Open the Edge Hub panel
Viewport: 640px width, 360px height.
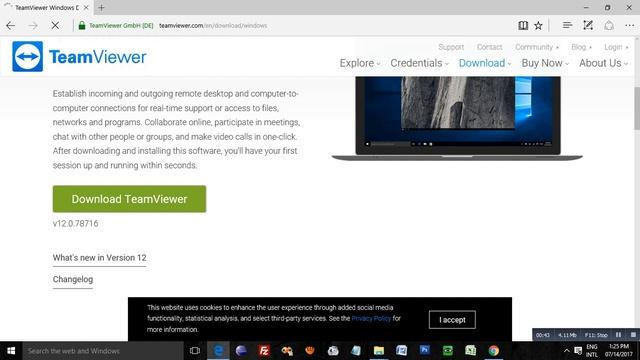click(x=567, y=25)
